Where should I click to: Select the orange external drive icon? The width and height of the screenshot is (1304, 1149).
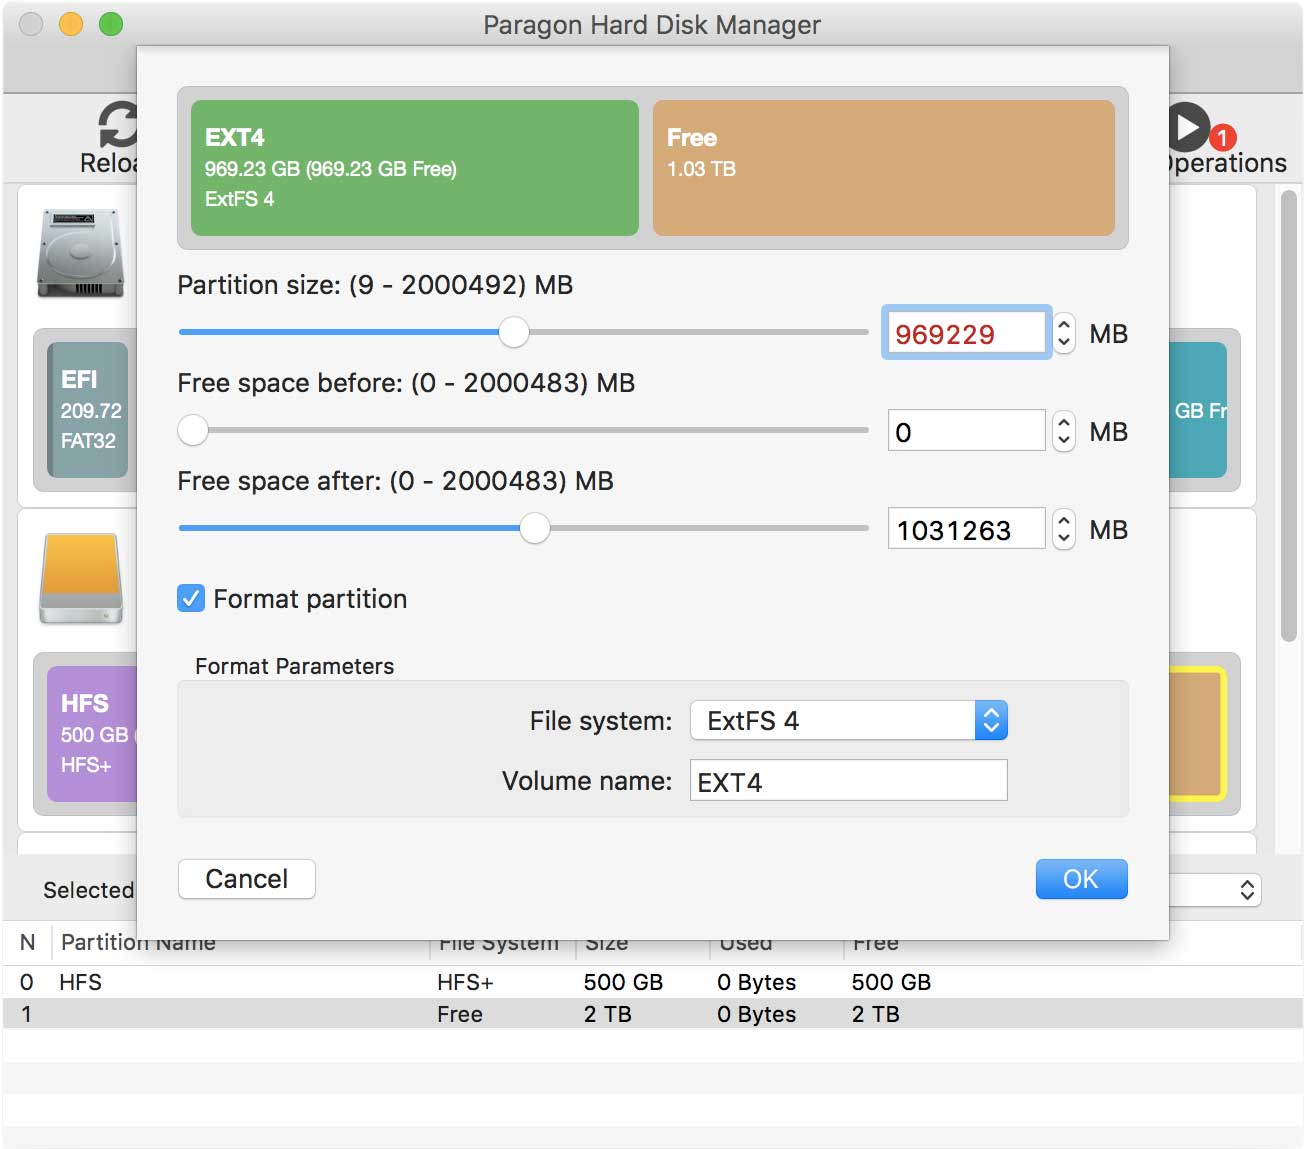pos(81,578)
